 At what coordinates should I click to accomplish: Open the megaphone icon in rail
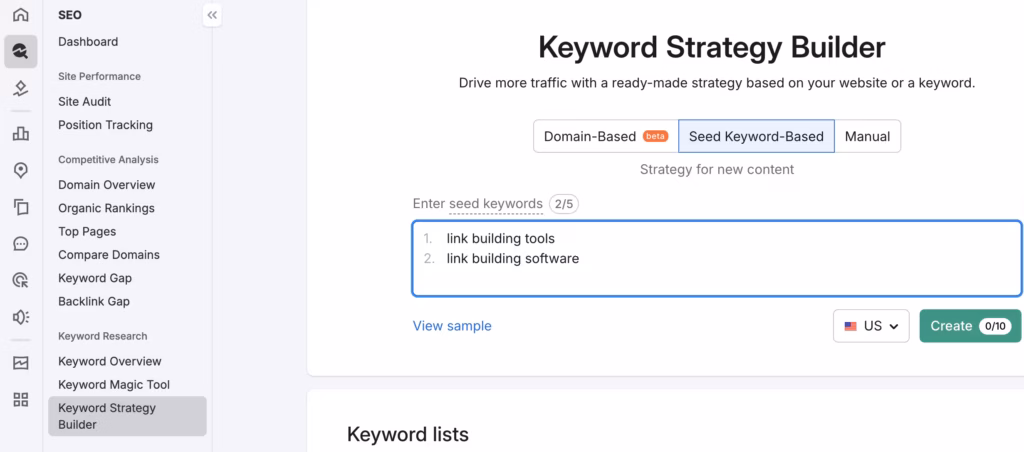pos(21,317)
